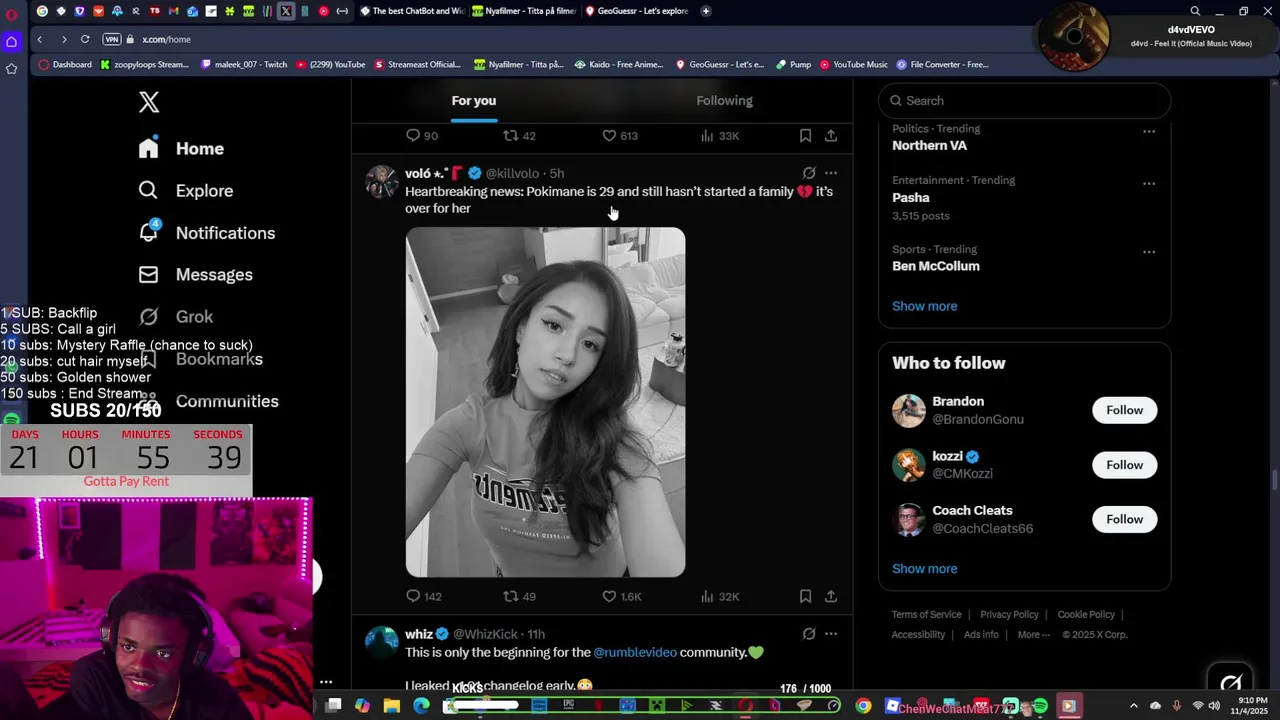This screenshot has width=1280, height=720.
Task: Bookmark the top post with 613 likes
Action: tap(805, 135)
